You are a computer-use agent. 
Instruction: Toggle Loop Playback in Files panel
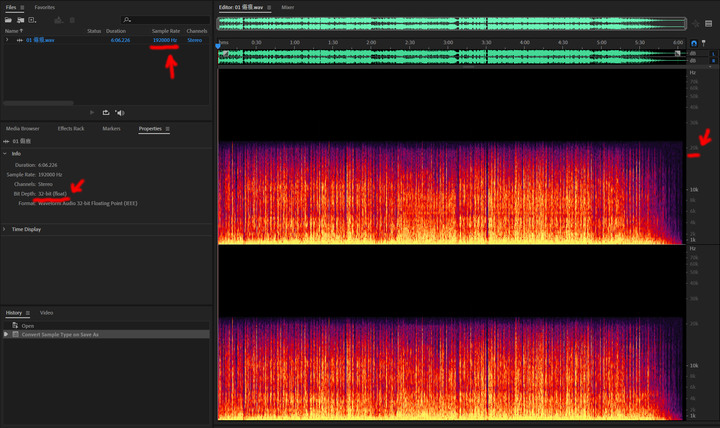(x=106, y=113)
